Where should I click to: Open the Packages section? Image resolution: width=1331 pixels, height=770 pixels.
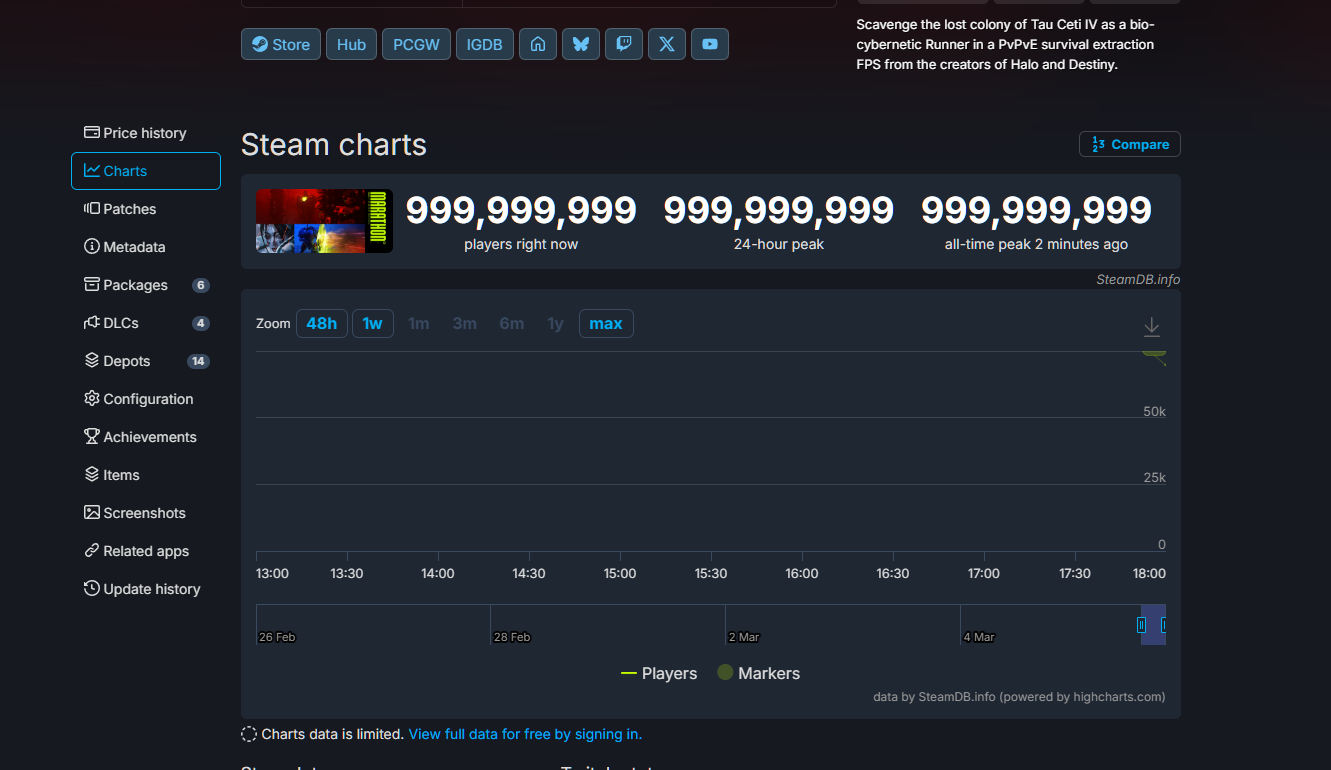click(x=146, y=285)
